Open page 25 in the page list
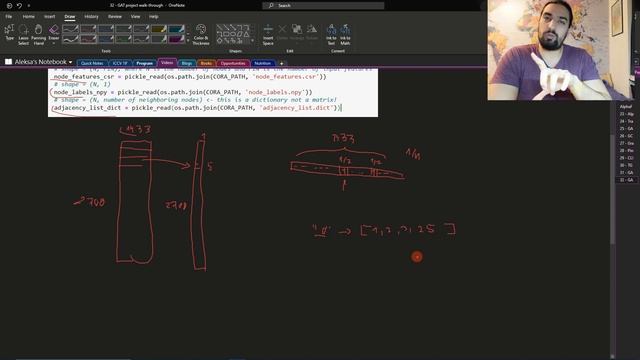The height and width of the screenshot is (360, 640). (627, 129)
